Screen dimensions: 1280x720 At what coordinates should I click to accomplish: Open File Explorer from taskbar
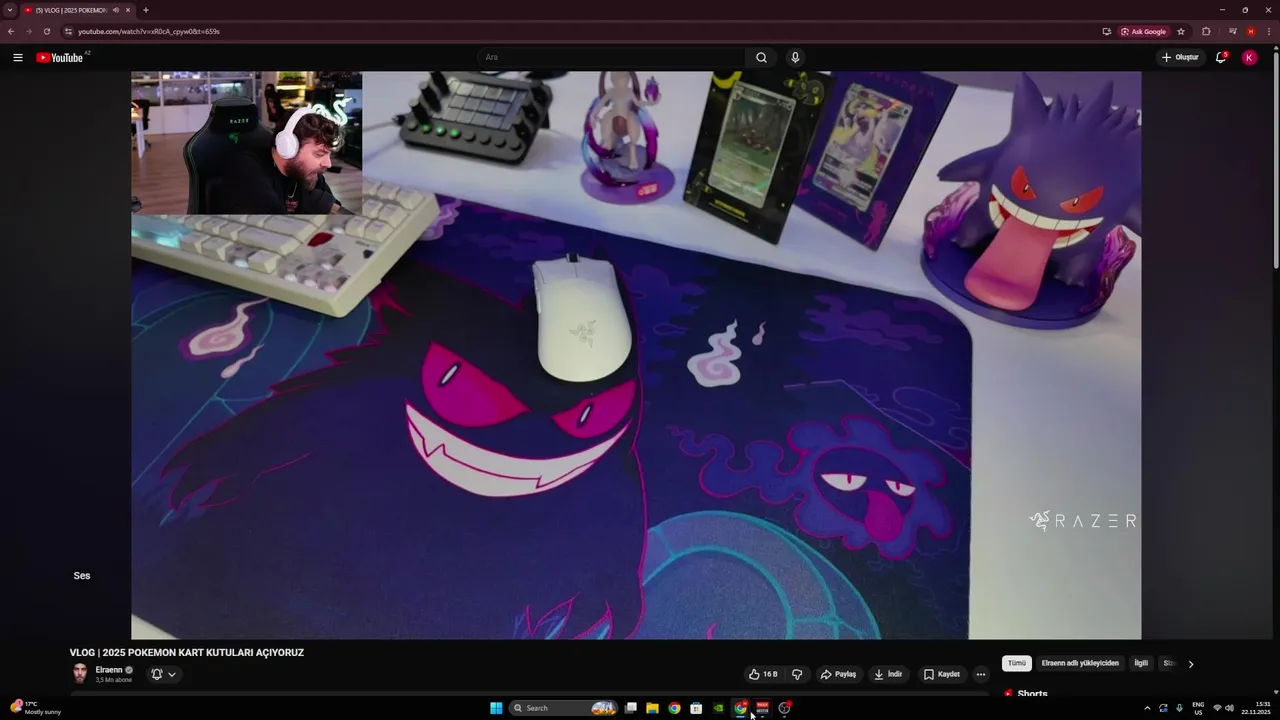[x=652, y=708]
